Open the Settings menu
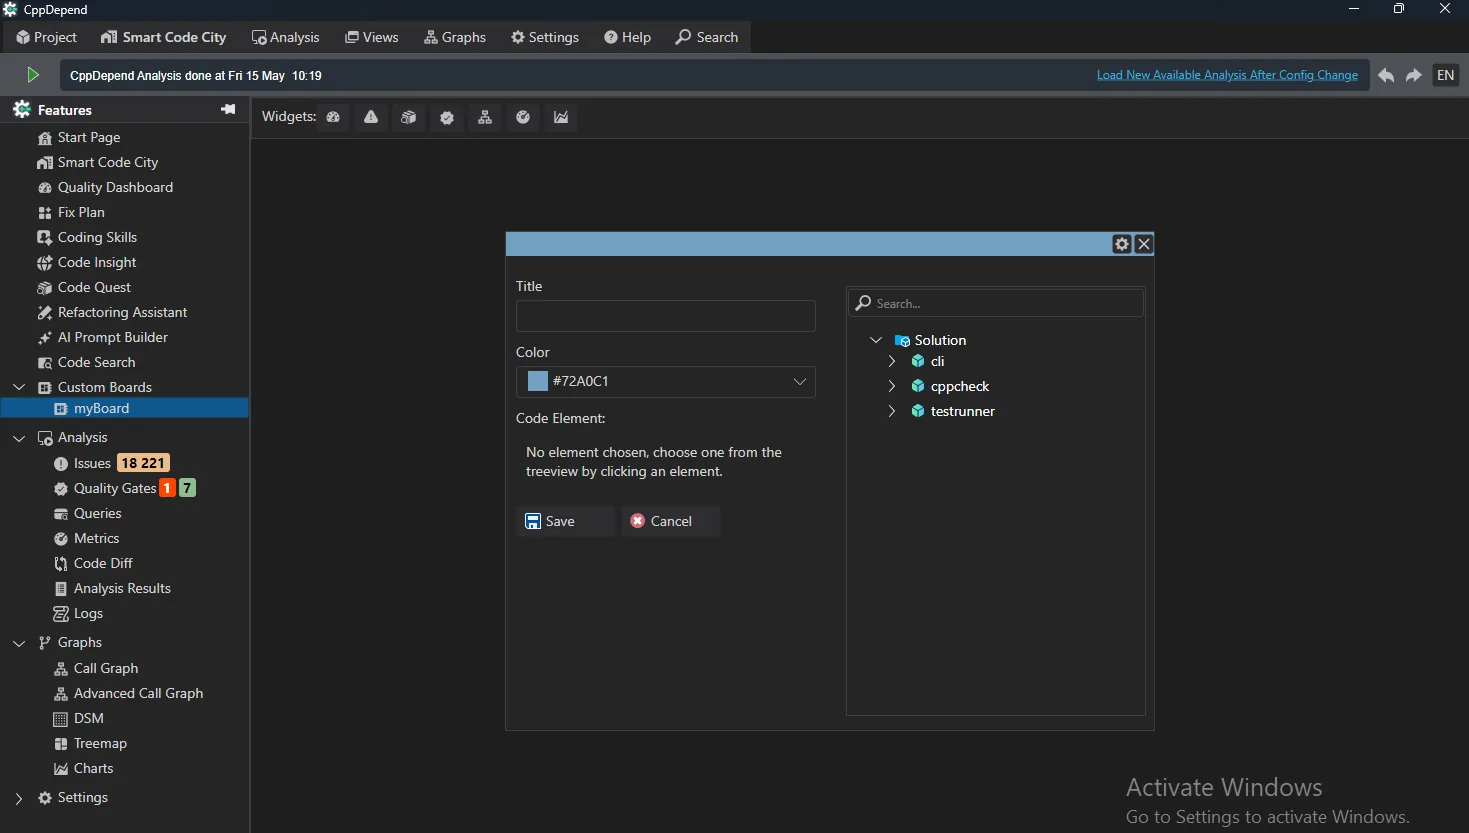 (x=545, y=37)
